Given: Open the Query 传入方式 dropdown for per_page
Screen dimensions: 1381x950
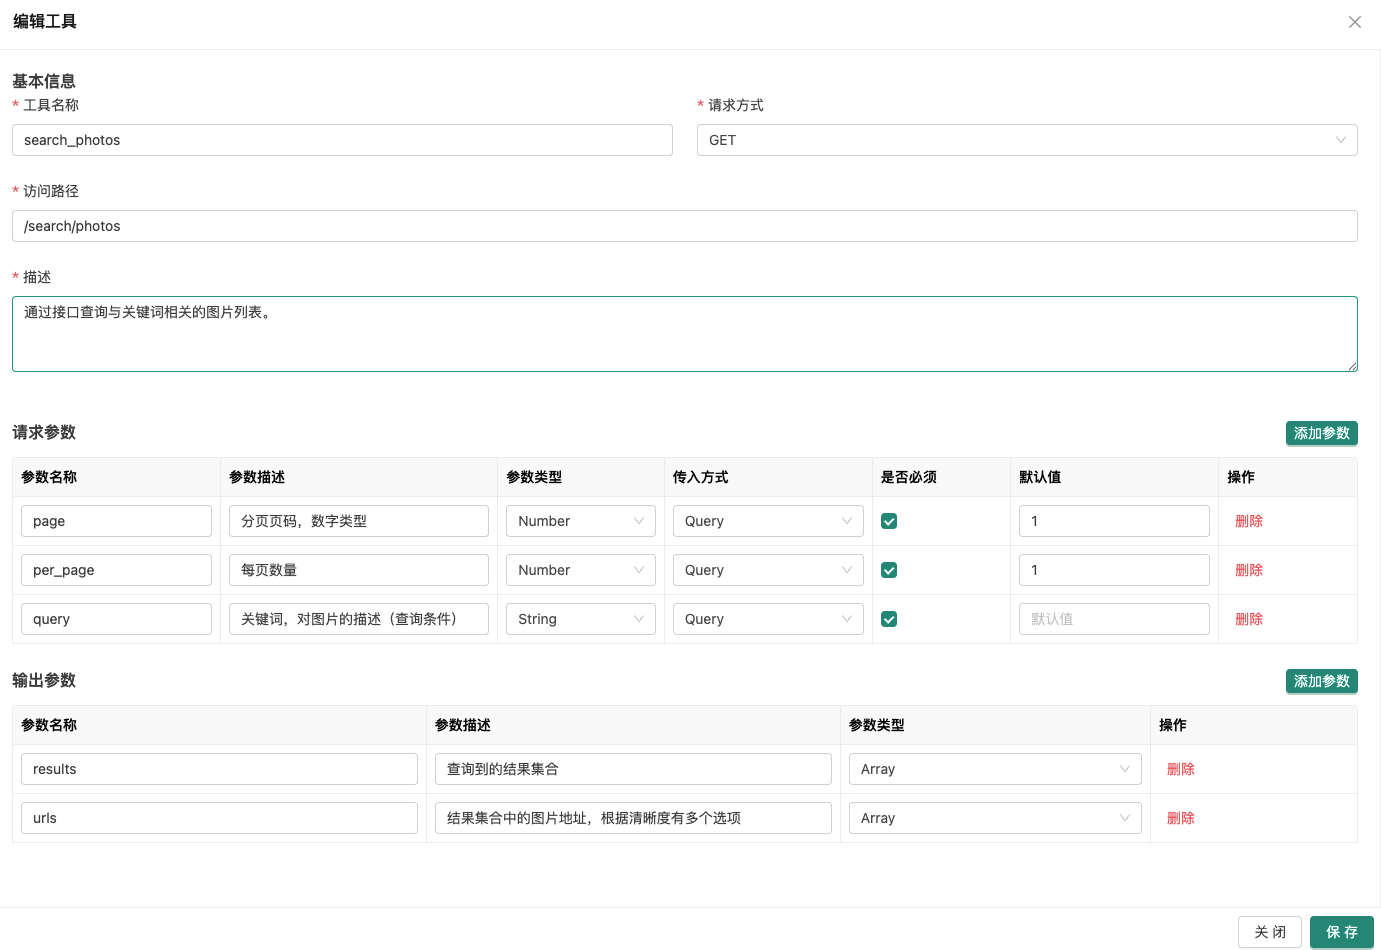Looking at the screenshot, I should [767, 570].
